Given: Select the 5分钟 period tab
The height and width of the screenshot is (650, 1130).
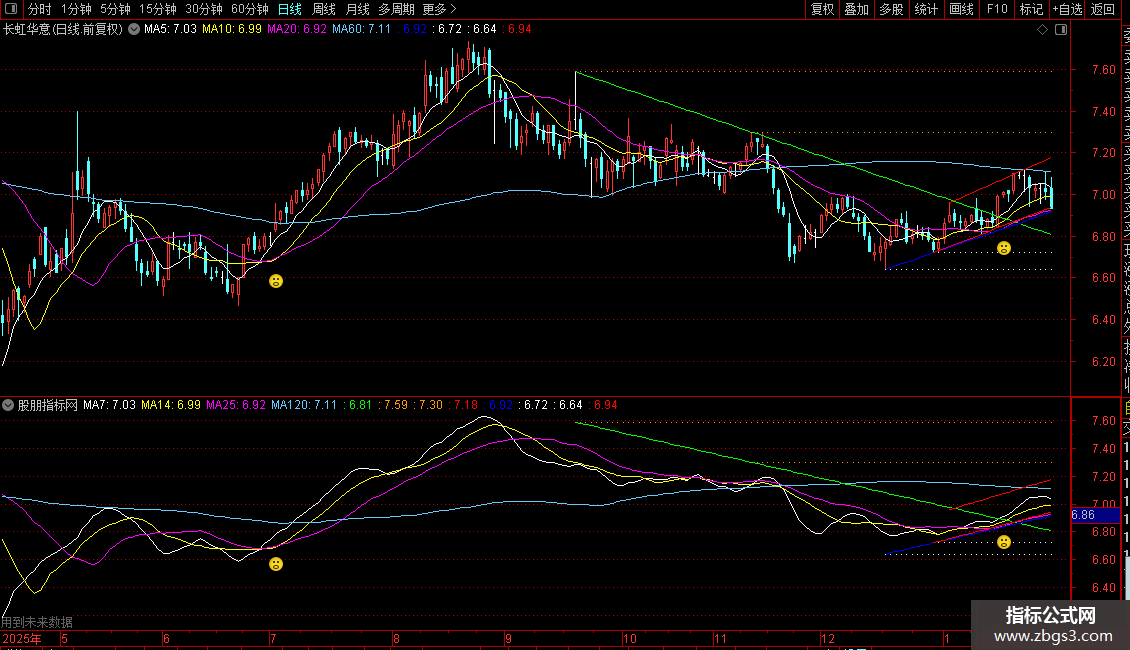Looking at the screenshot, I should 115,9.
